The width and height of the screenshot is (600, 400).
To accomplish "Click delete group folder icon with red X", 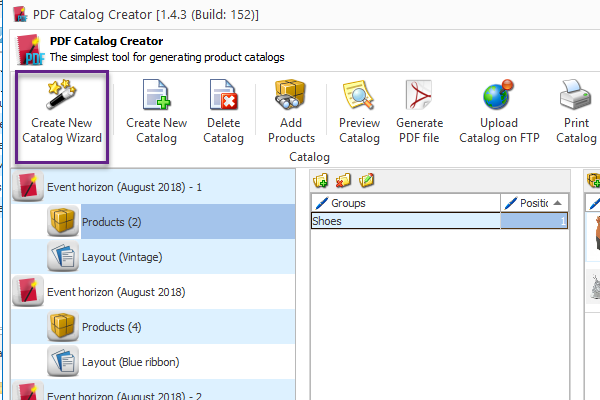I will click(343, 180).
